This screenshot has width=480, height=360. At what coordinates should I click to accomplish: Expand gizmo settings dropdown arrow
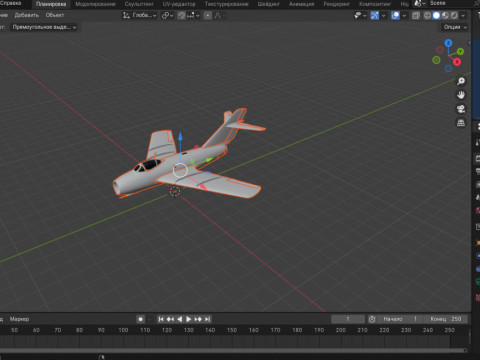tap(383, 16)
